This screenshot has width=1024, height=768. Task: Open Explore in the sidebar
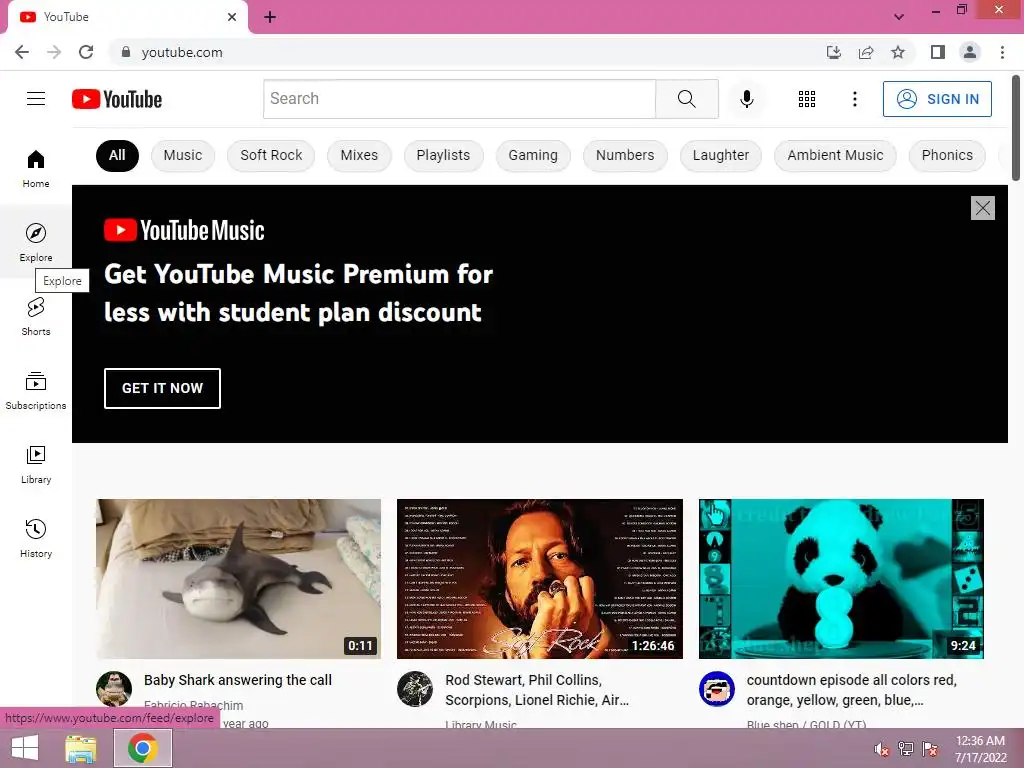(36, 242)
